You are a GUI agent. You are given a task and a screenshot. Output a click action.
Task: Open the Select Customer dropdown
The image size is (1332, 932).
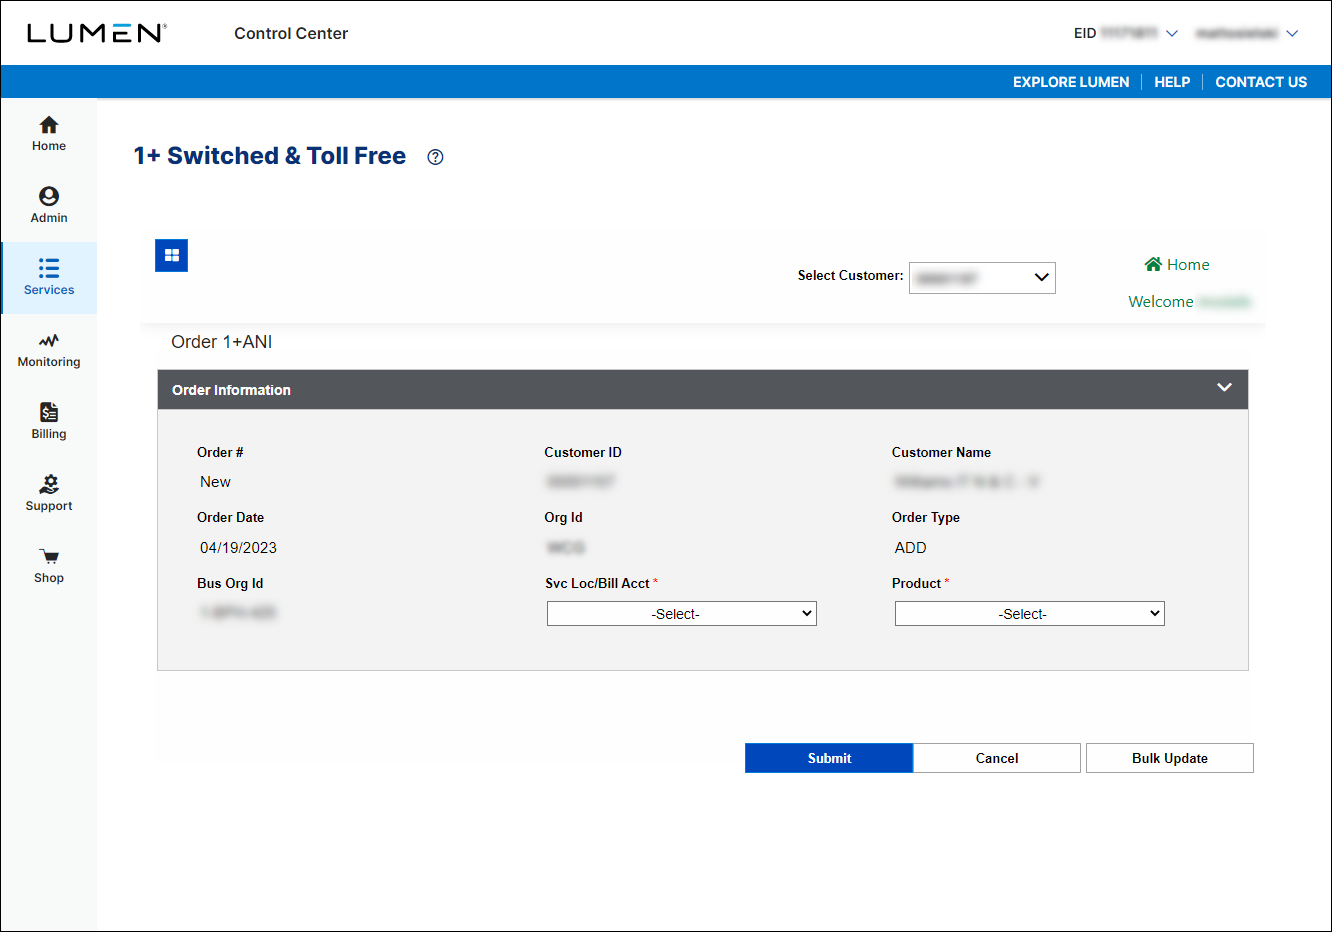pyautogui.click(x=982, y=277)
